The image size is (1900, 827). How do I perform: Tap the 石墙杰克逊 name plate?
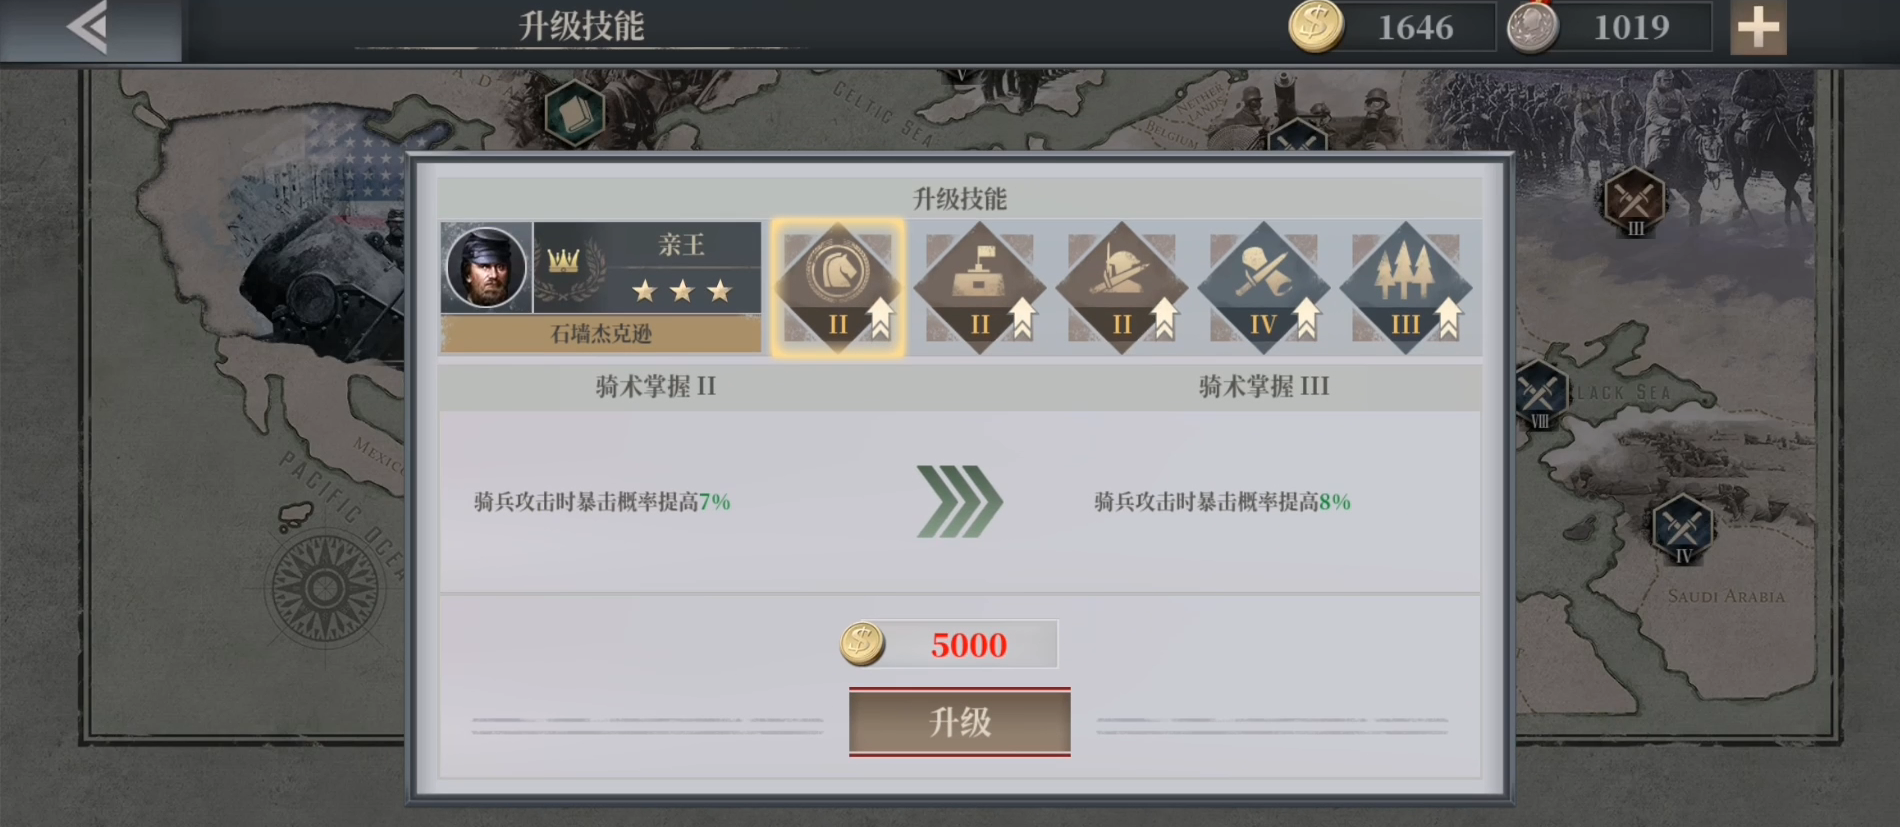coord(601,334)
